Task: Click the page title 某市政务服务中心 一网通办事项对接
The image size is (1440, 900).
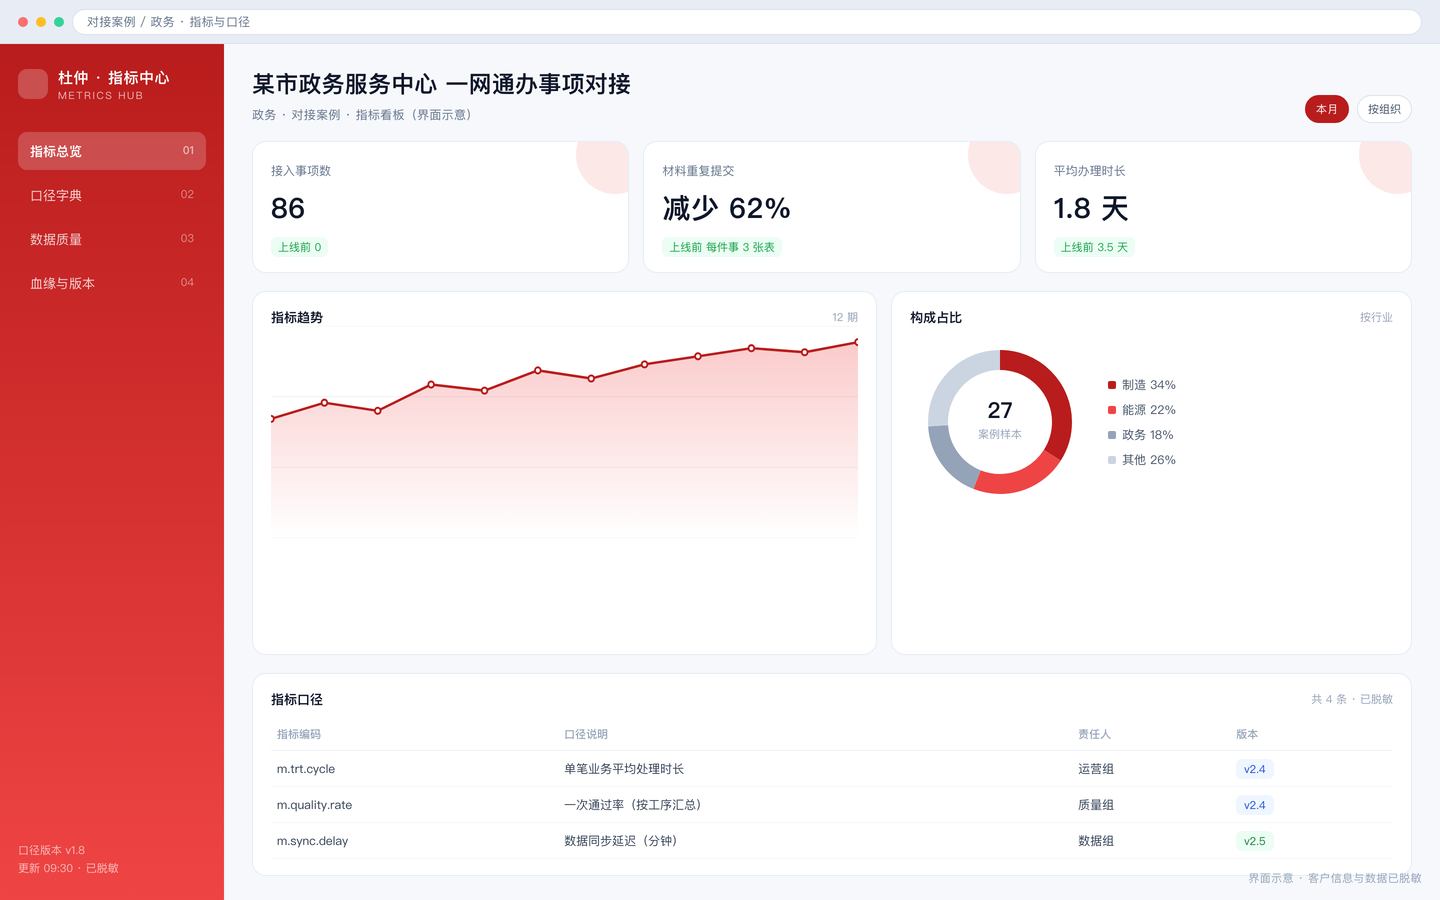Action: tap(441, 84)
